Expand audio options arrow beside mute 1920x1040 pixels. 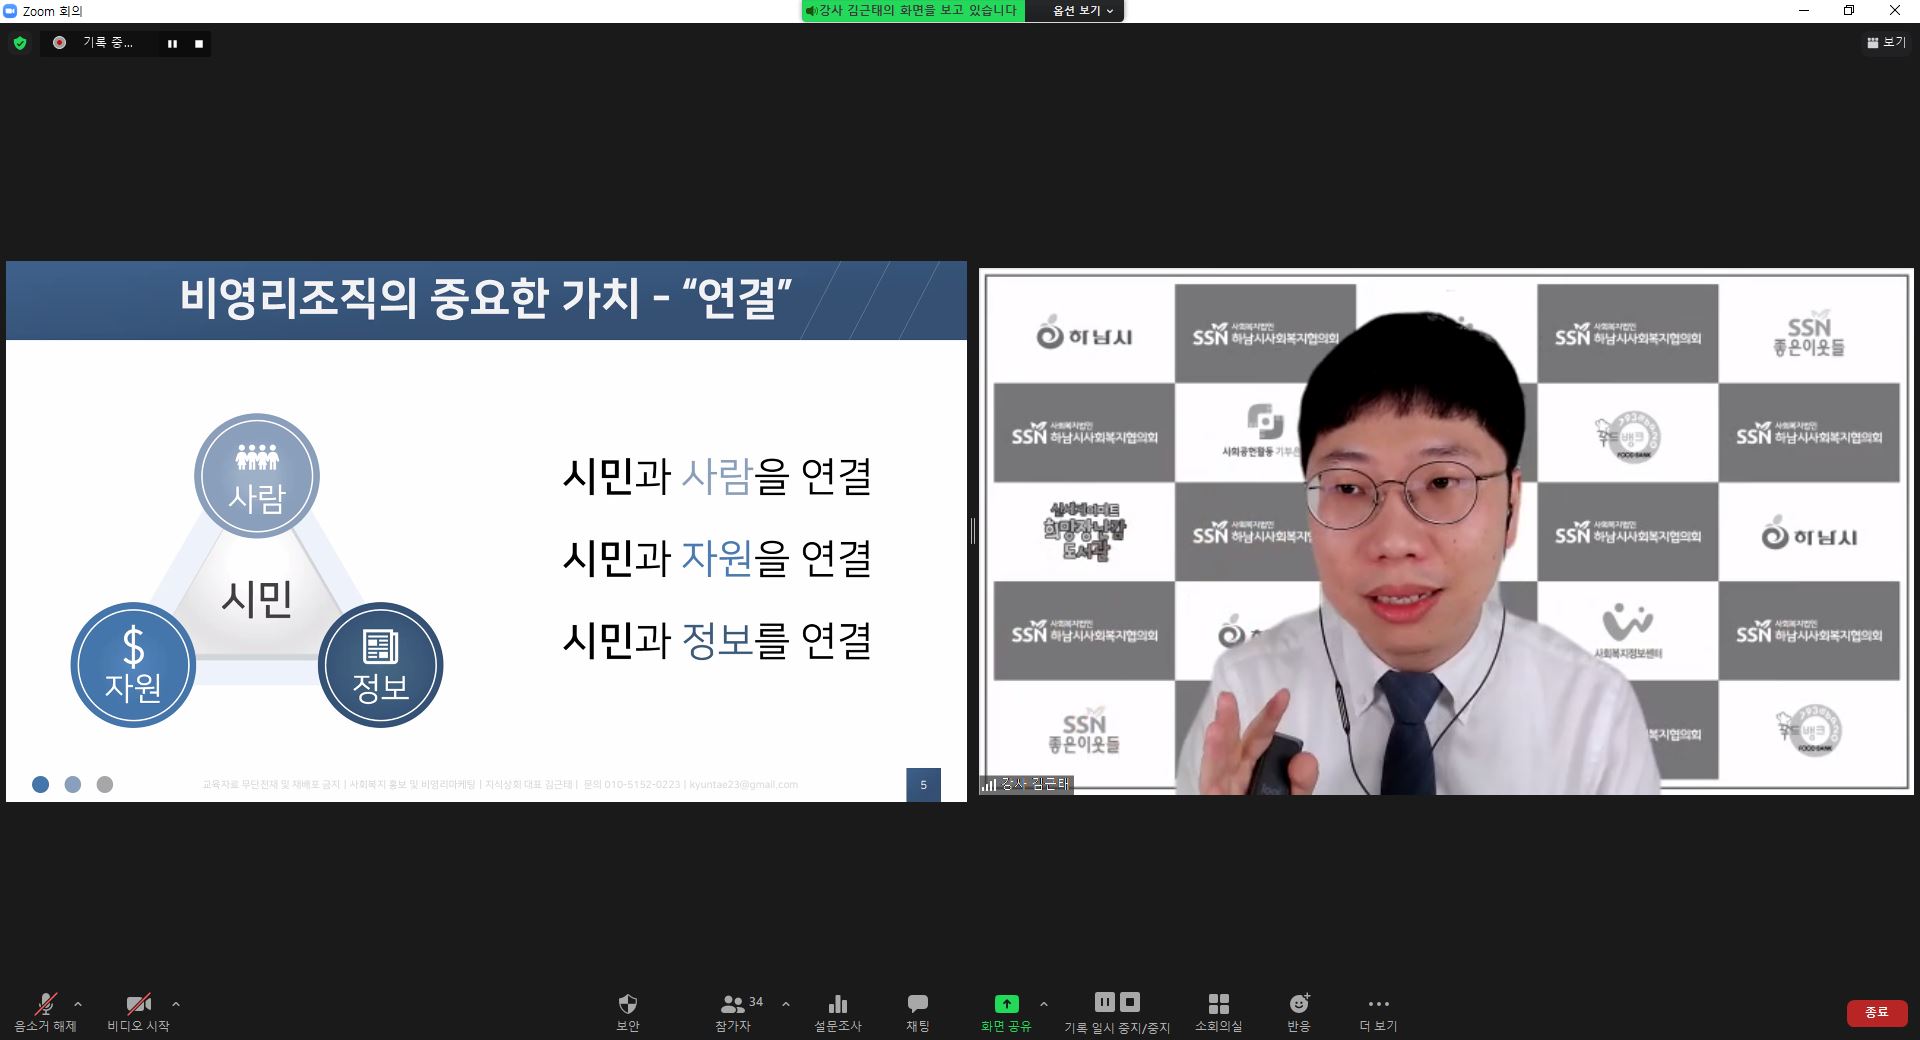coord(78,1004)
